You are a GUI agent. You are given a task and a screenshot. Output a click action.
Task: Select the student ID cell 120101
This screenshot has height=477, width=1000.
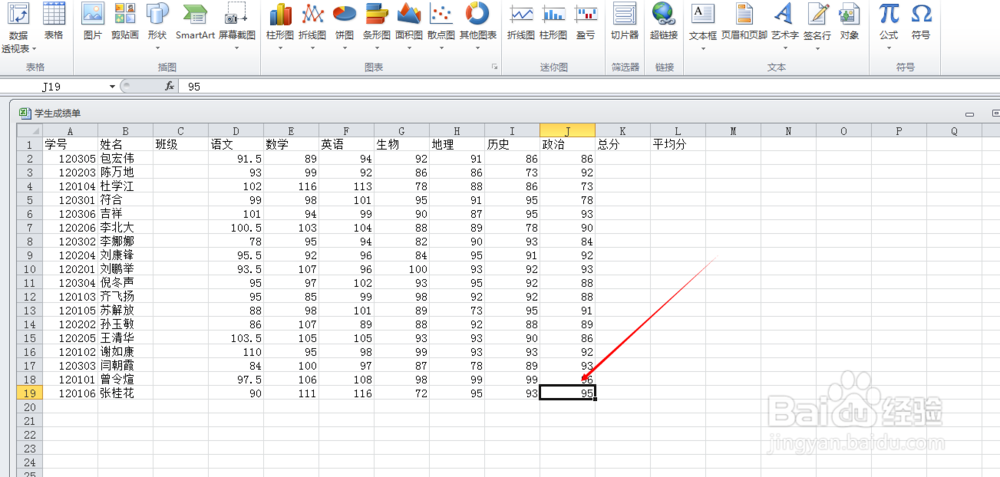click(x=70, y=380)
